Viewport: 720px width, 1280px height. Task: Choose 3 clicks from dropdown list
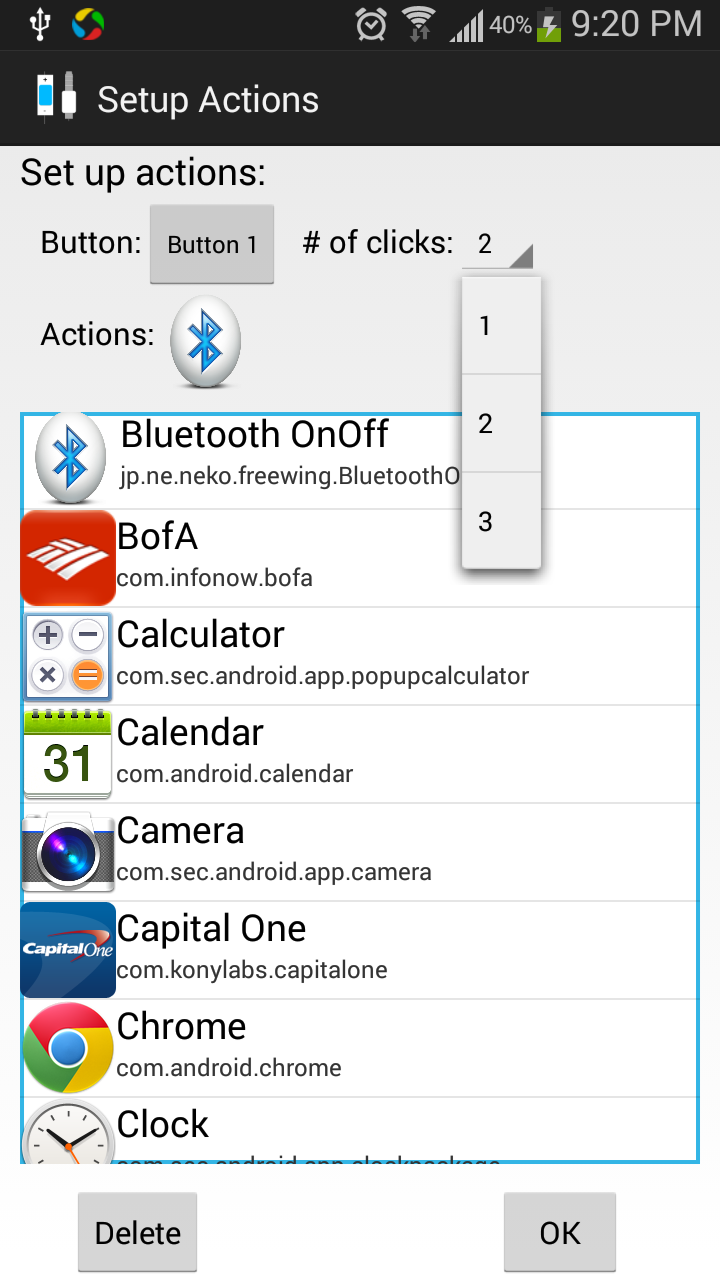tap(501, 521)
